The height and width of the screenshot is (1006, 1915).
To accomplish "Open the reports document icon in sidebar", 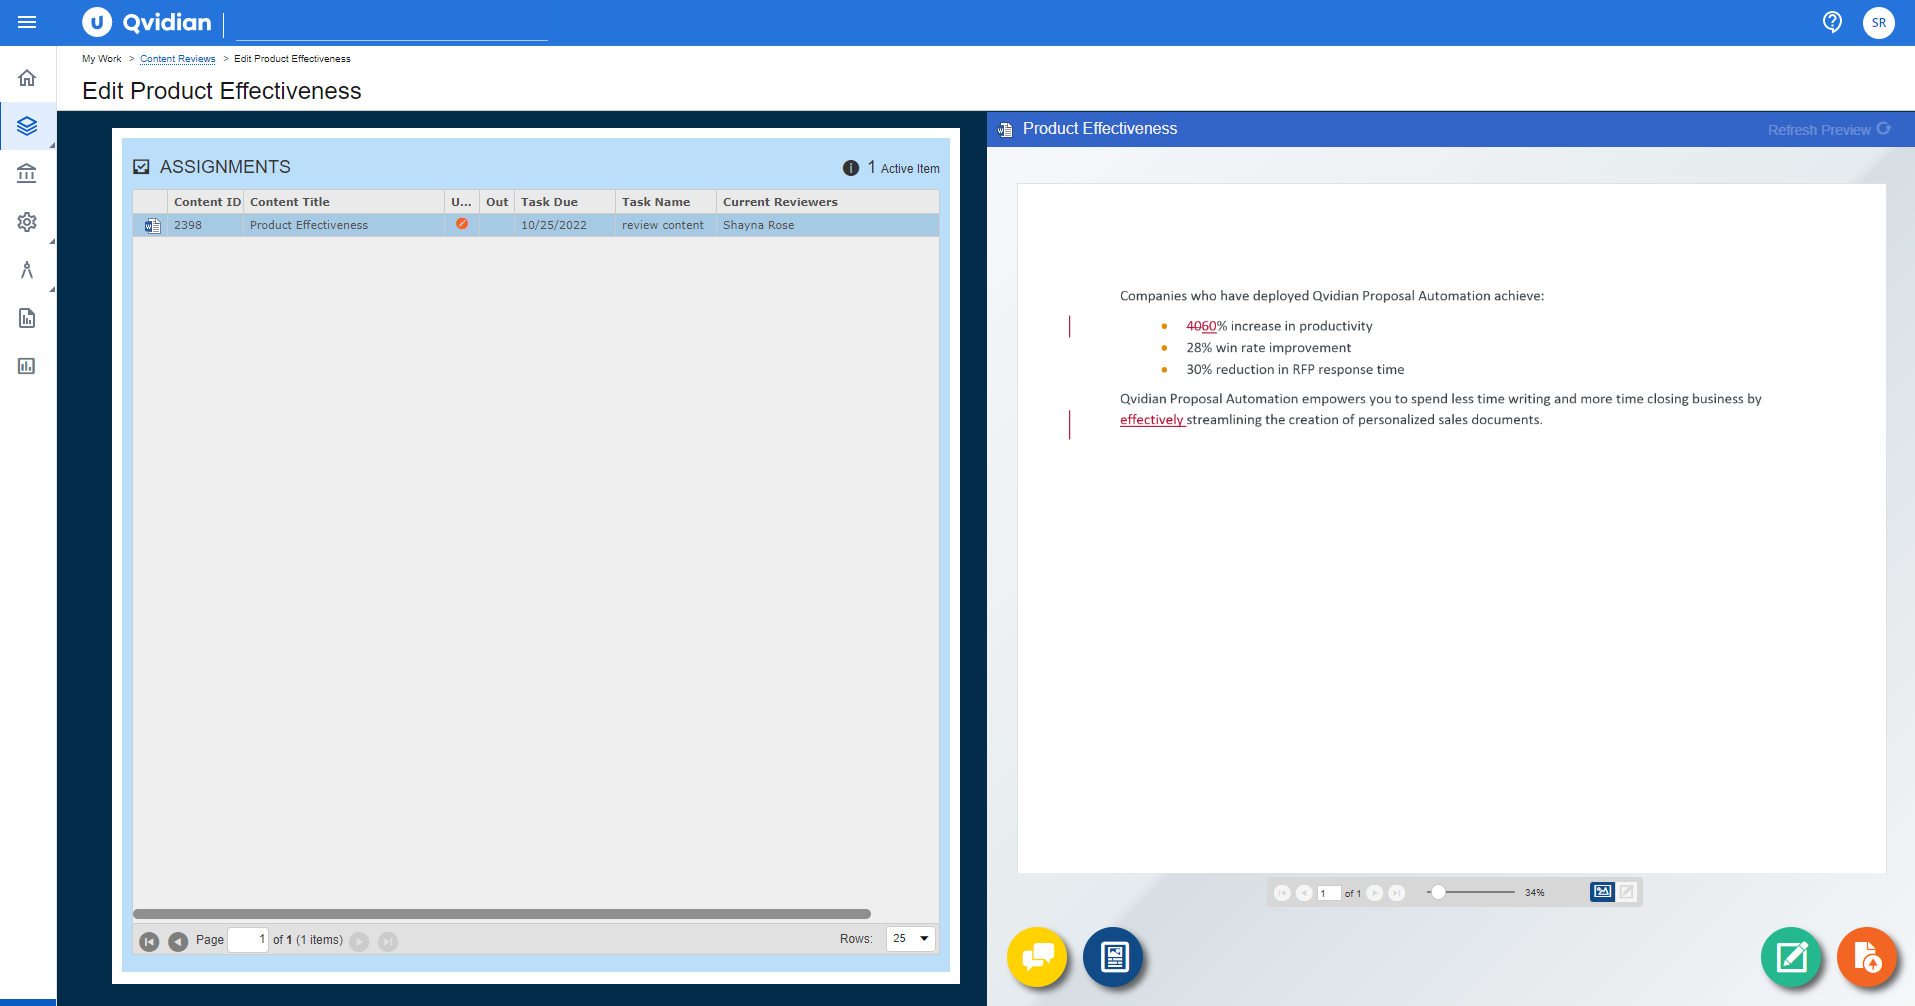I will (26, 318).
